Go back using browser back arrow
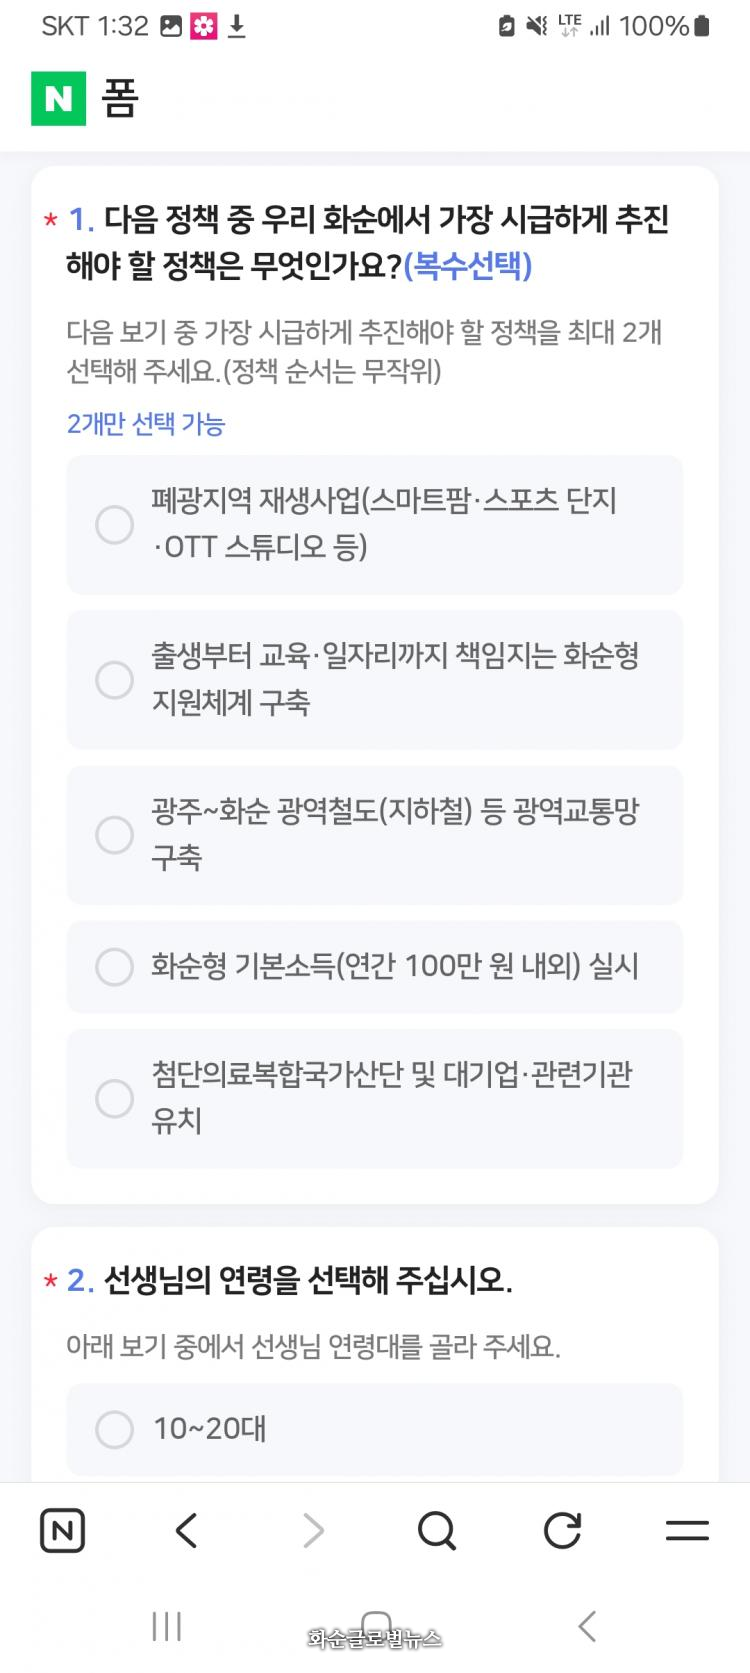This screenshot has width=750, height=1673. pyautogui.click(x=187, y=1531)
